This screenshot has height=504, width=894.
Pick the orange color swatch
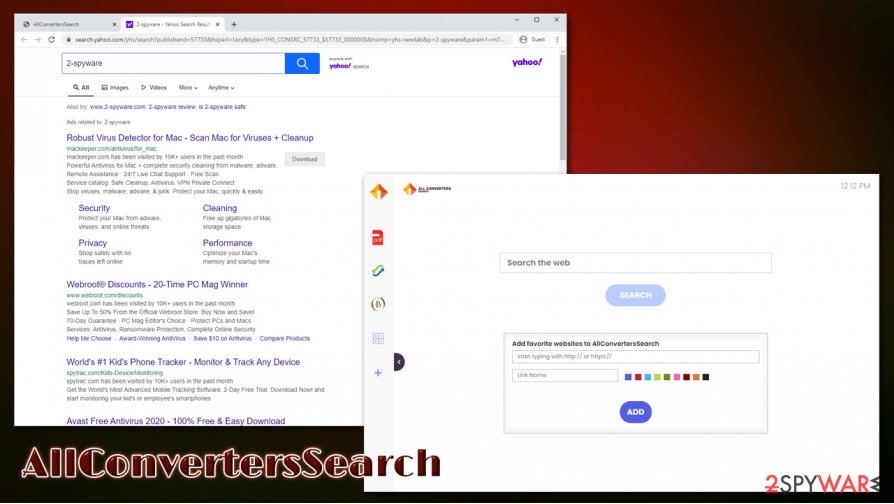(696, 377)
